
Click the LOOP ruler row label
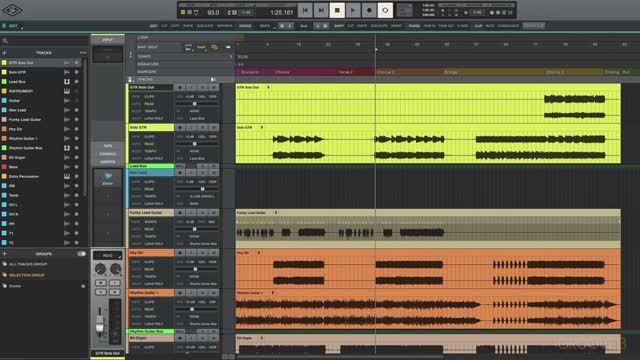tap(142, 38)
